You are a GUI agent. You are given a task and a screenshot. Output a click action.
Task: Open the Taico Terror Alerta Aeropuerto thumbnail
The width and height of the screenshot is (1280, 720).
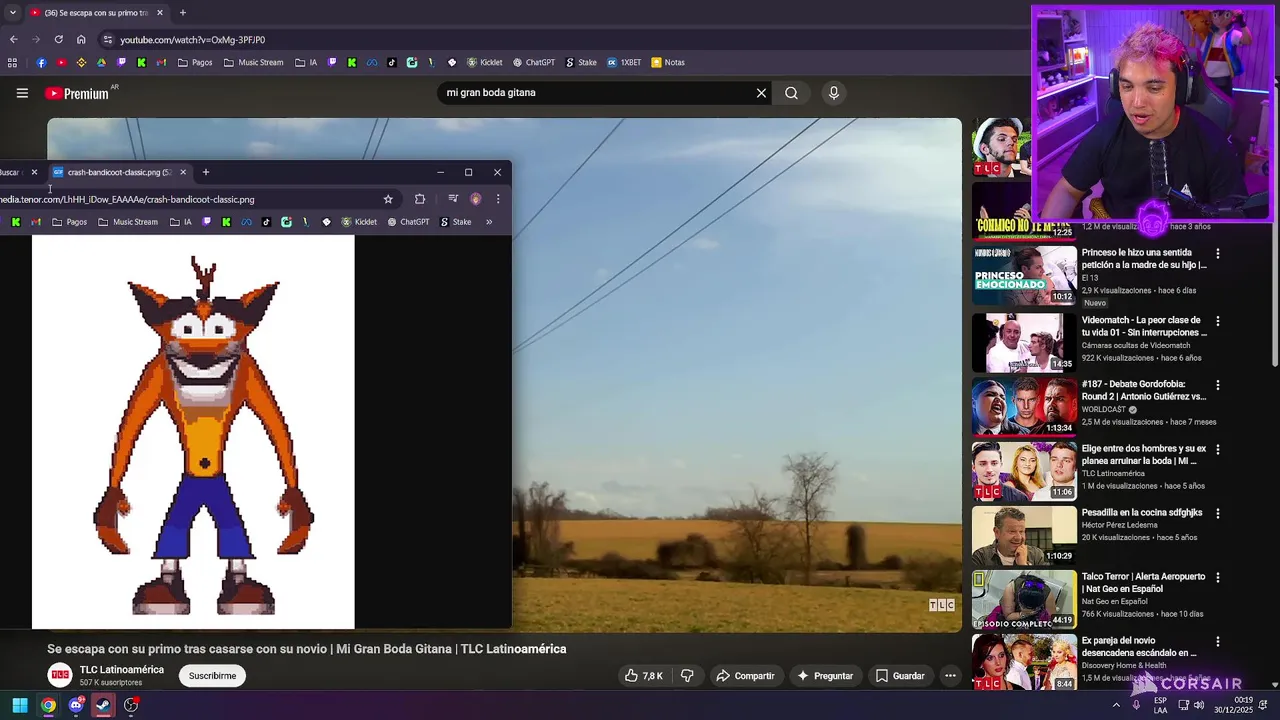(x=1024, y=599)
